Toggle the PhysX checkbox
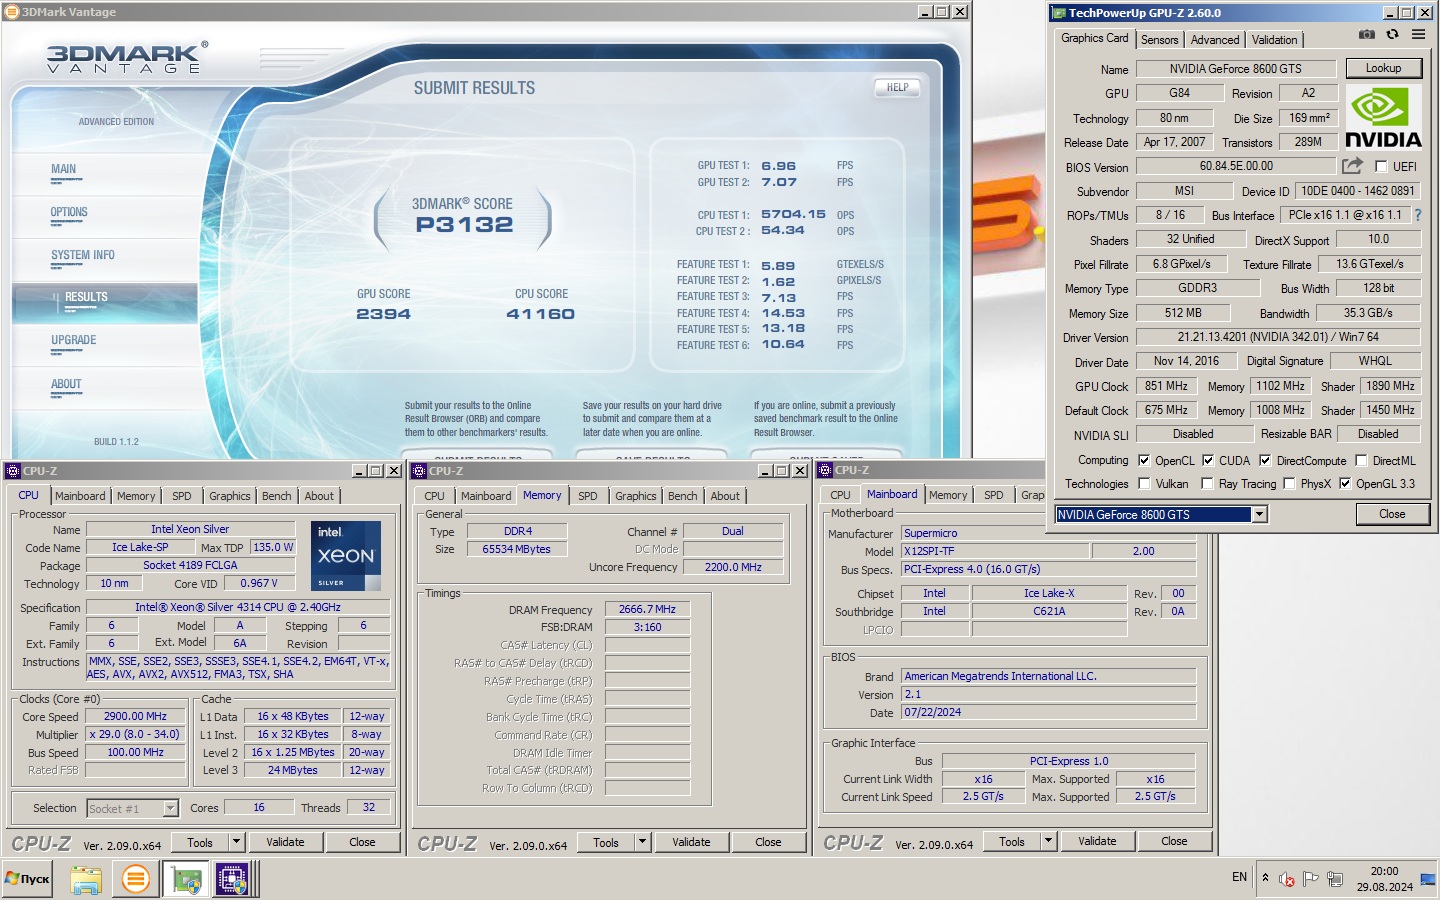 [1290, 484]
